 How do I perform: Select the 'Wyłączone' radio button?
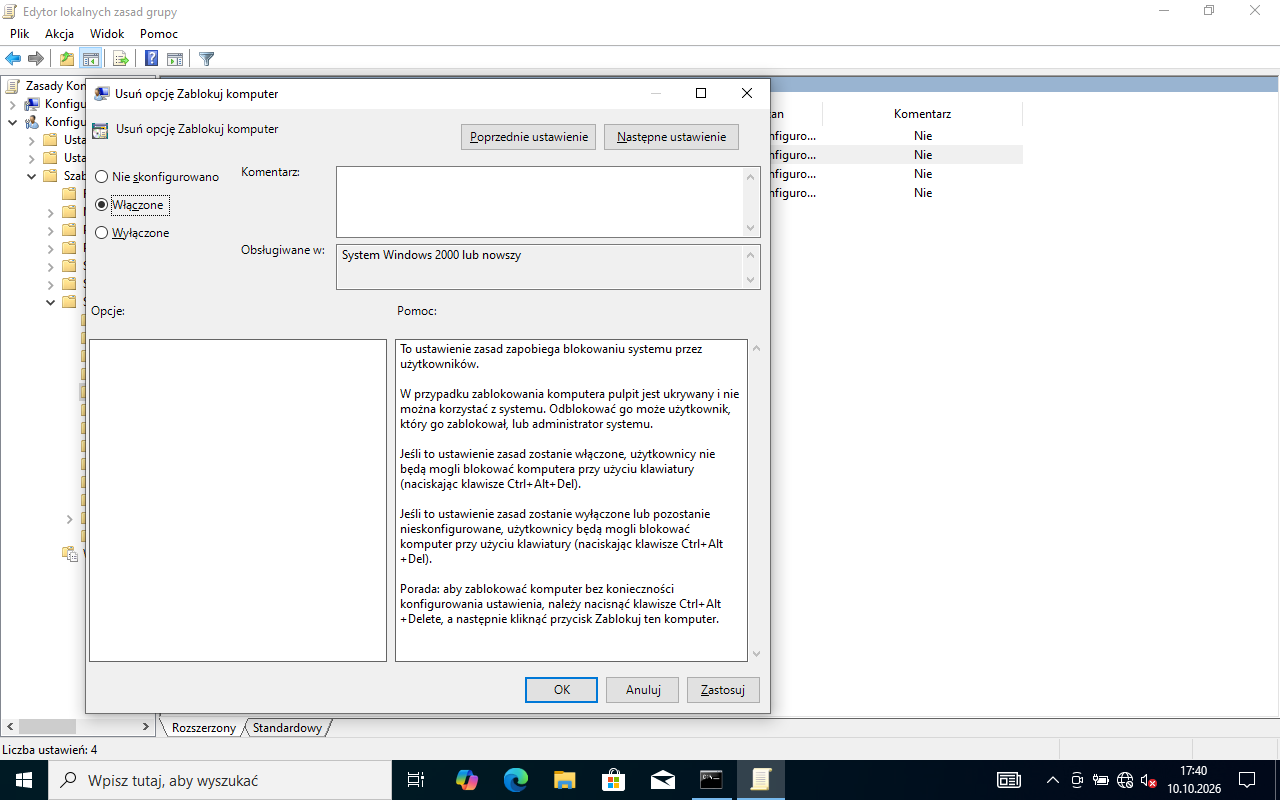(102, 233)
